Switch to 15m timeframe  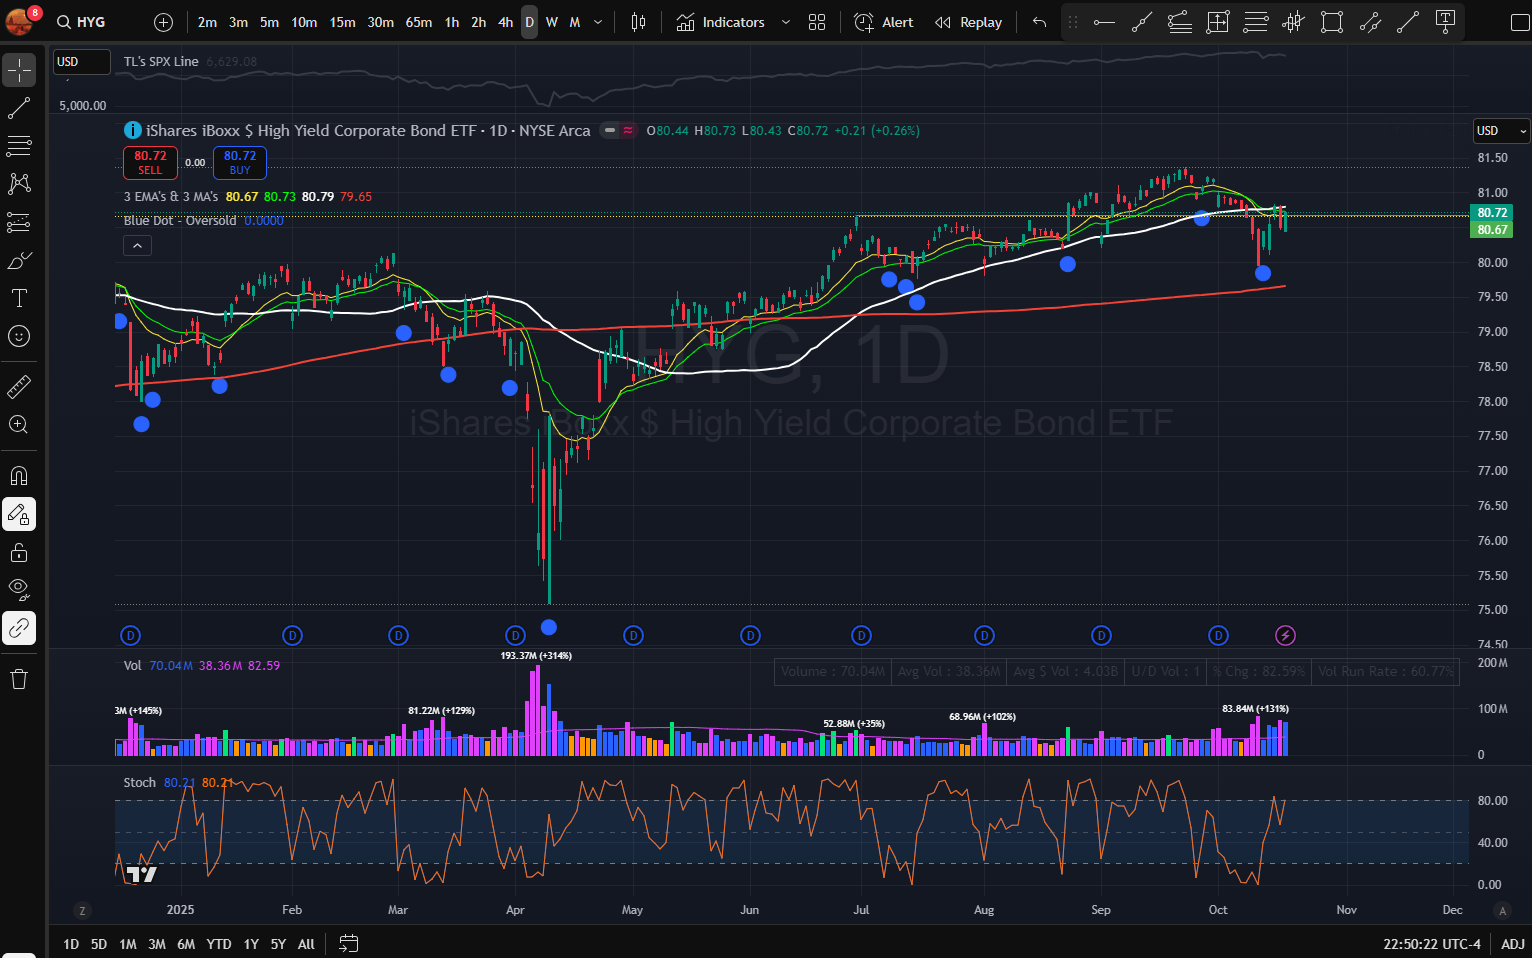(342, 22)
